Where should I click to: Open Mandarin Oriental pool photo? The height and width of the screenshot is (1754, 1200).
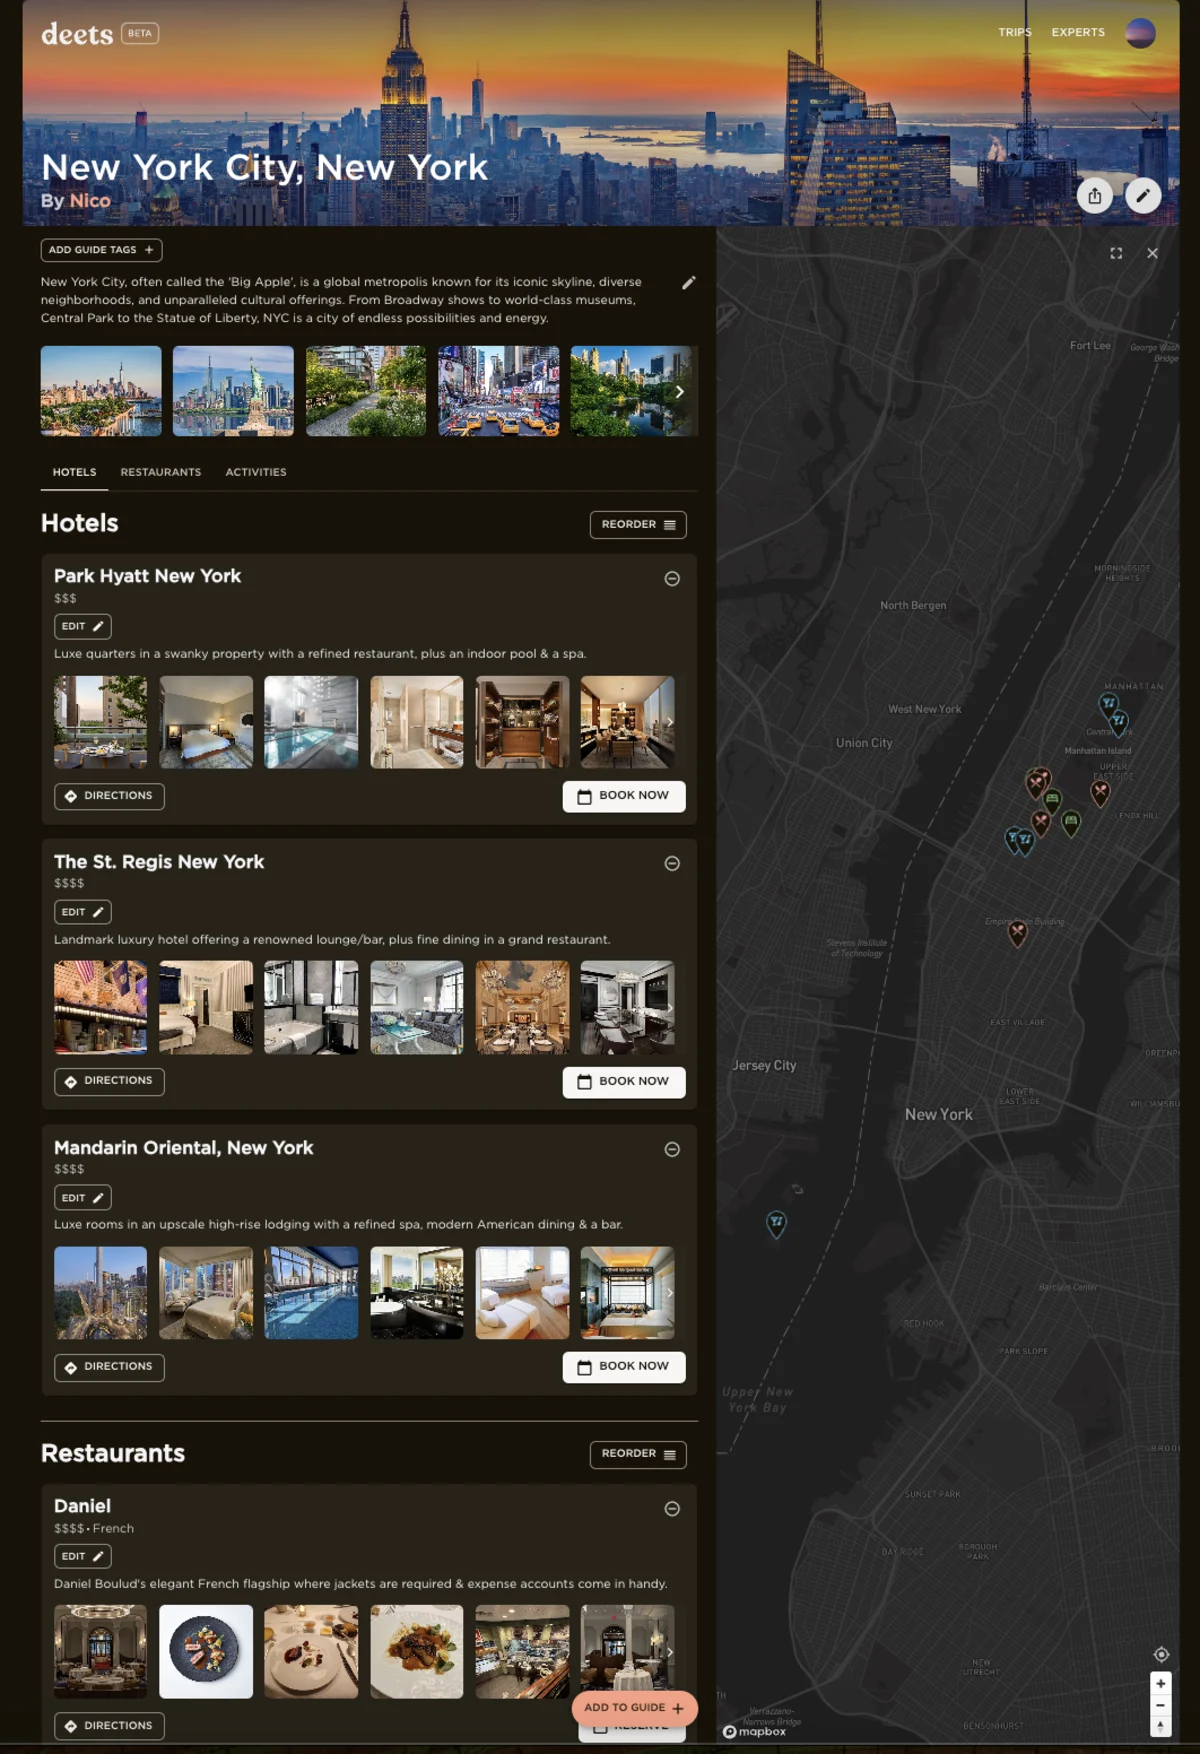tap(311, 1293)
